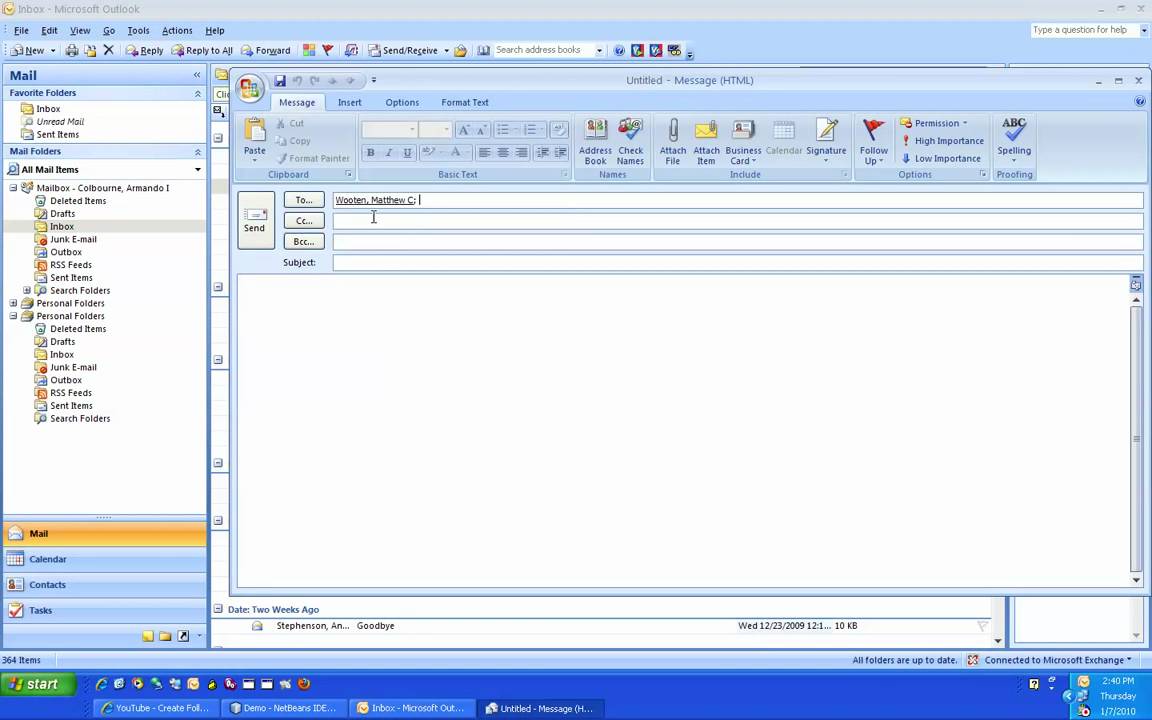Toggle underline formatting in Basic Text
The image size is (1152, 720).
point(407,153)
